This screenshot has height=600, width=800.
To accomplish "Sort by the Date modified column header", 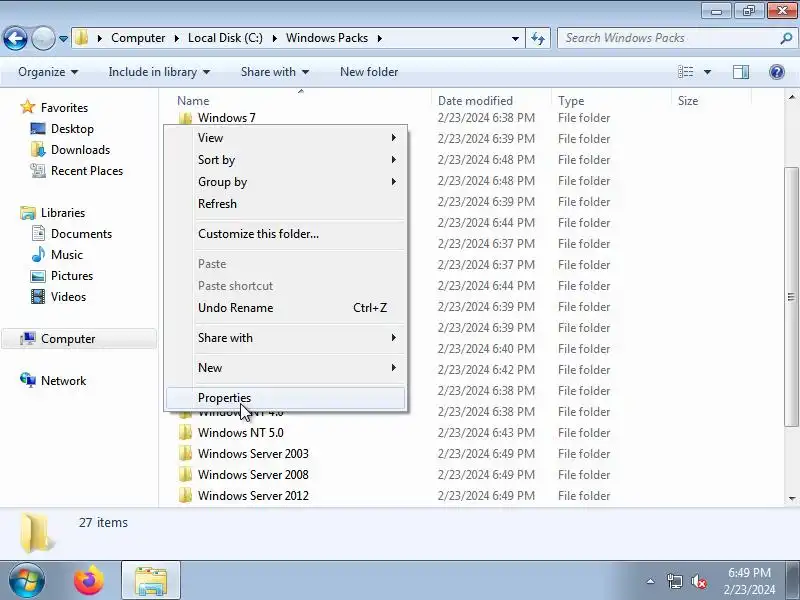I will pyautogui.click(x=475, y=101).
